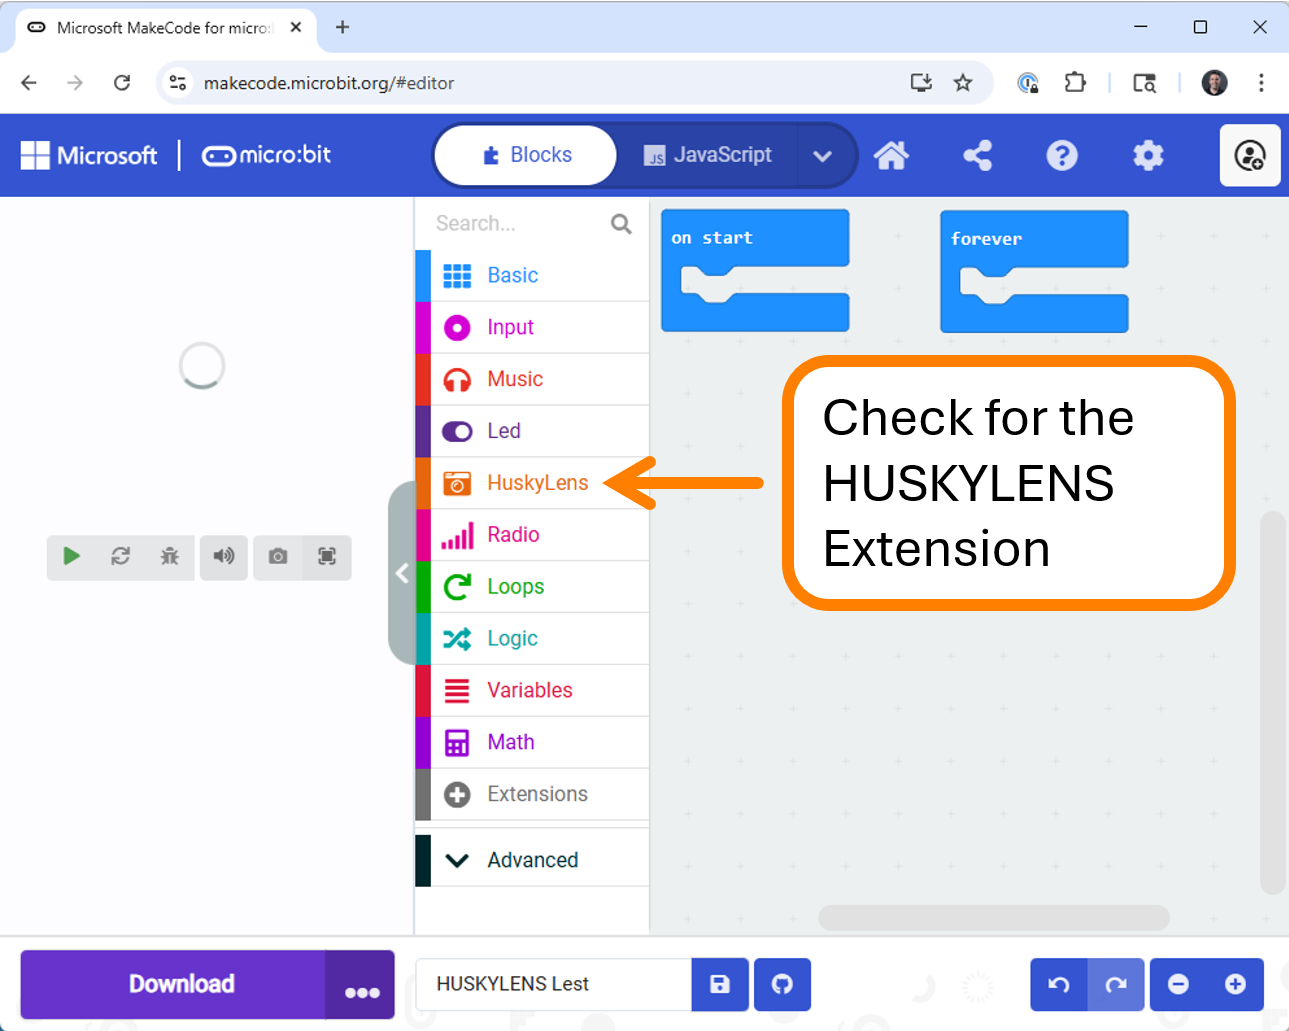1289x1031 pixels.
Task: Open the Chrome three-dot menu
Action: click(1261, 83)
